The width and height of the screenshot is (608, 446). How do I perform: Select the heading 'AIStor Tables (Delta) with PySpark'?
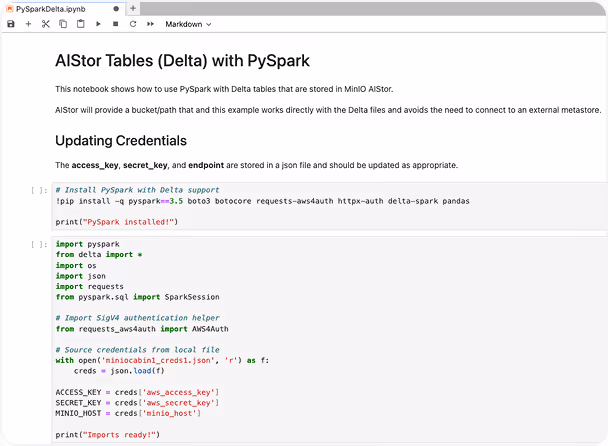(182, 61)
